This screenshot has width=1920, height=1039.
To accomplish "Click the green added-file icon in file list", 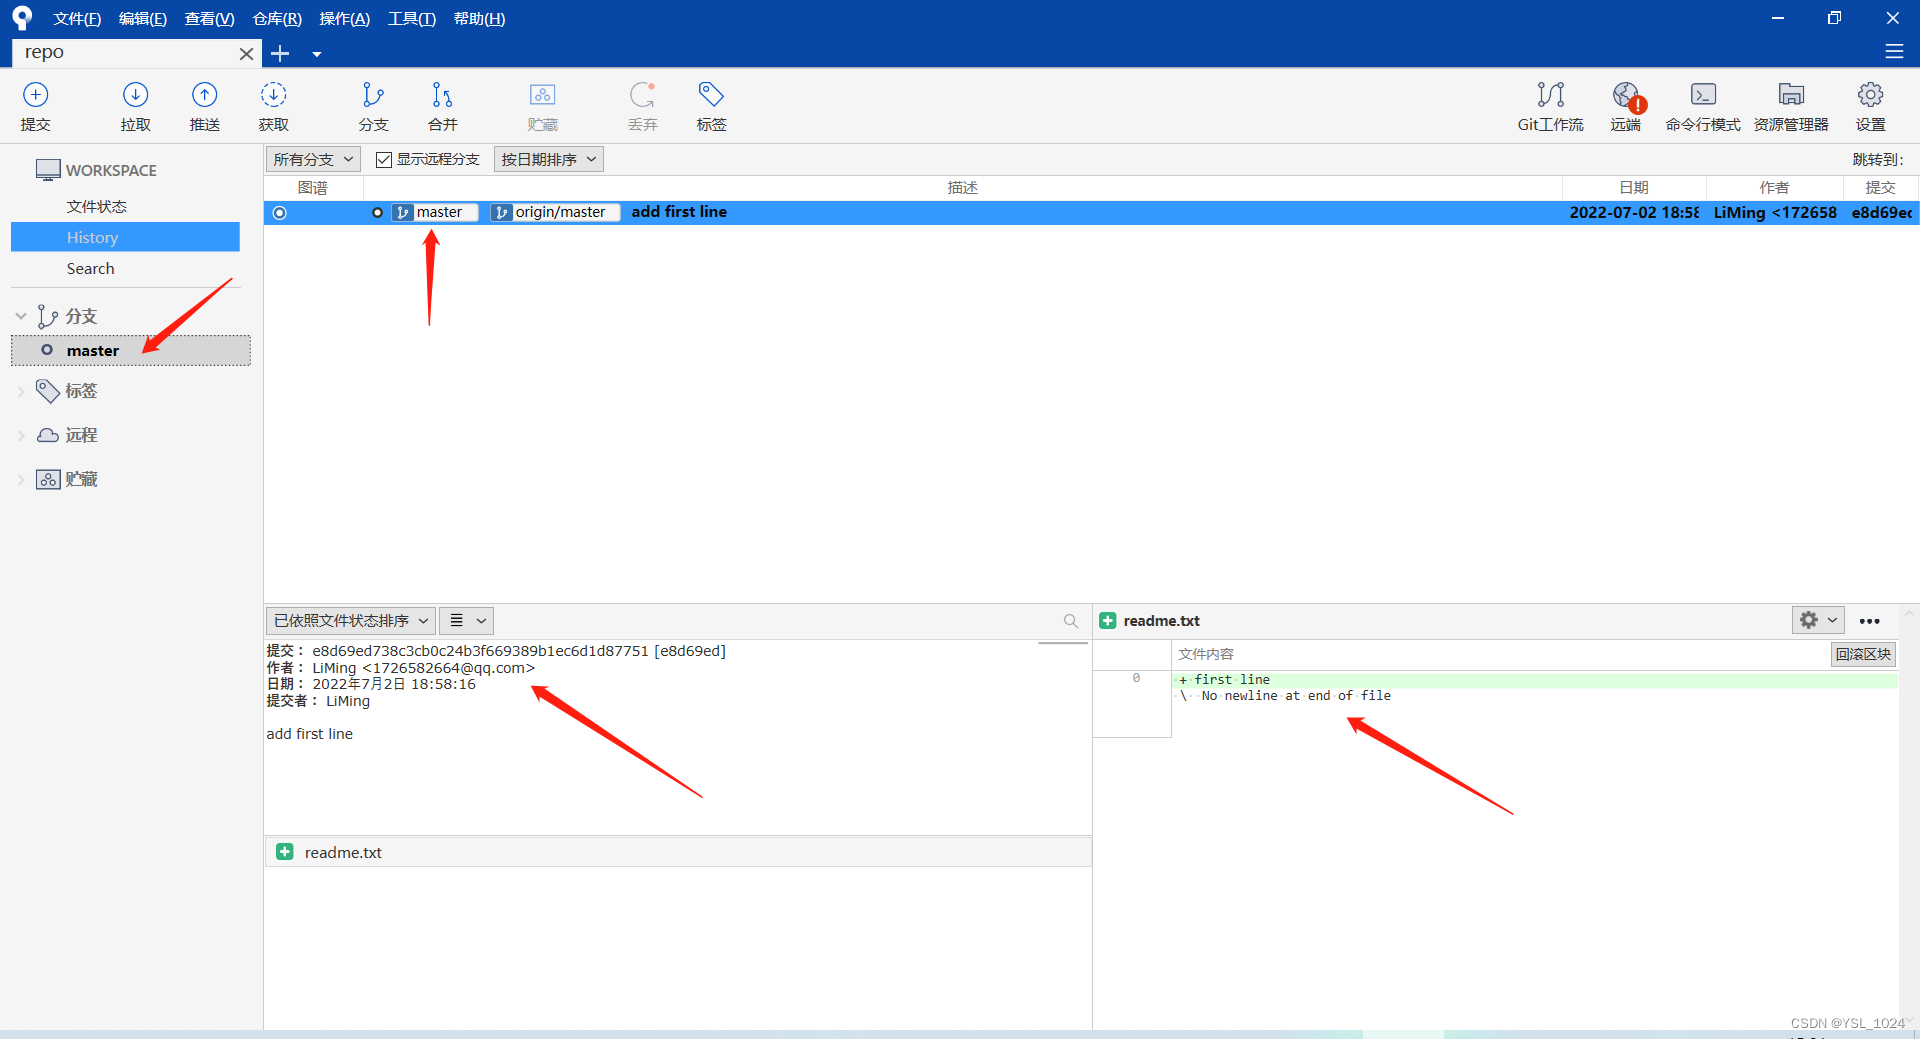I will click(285, 852).
